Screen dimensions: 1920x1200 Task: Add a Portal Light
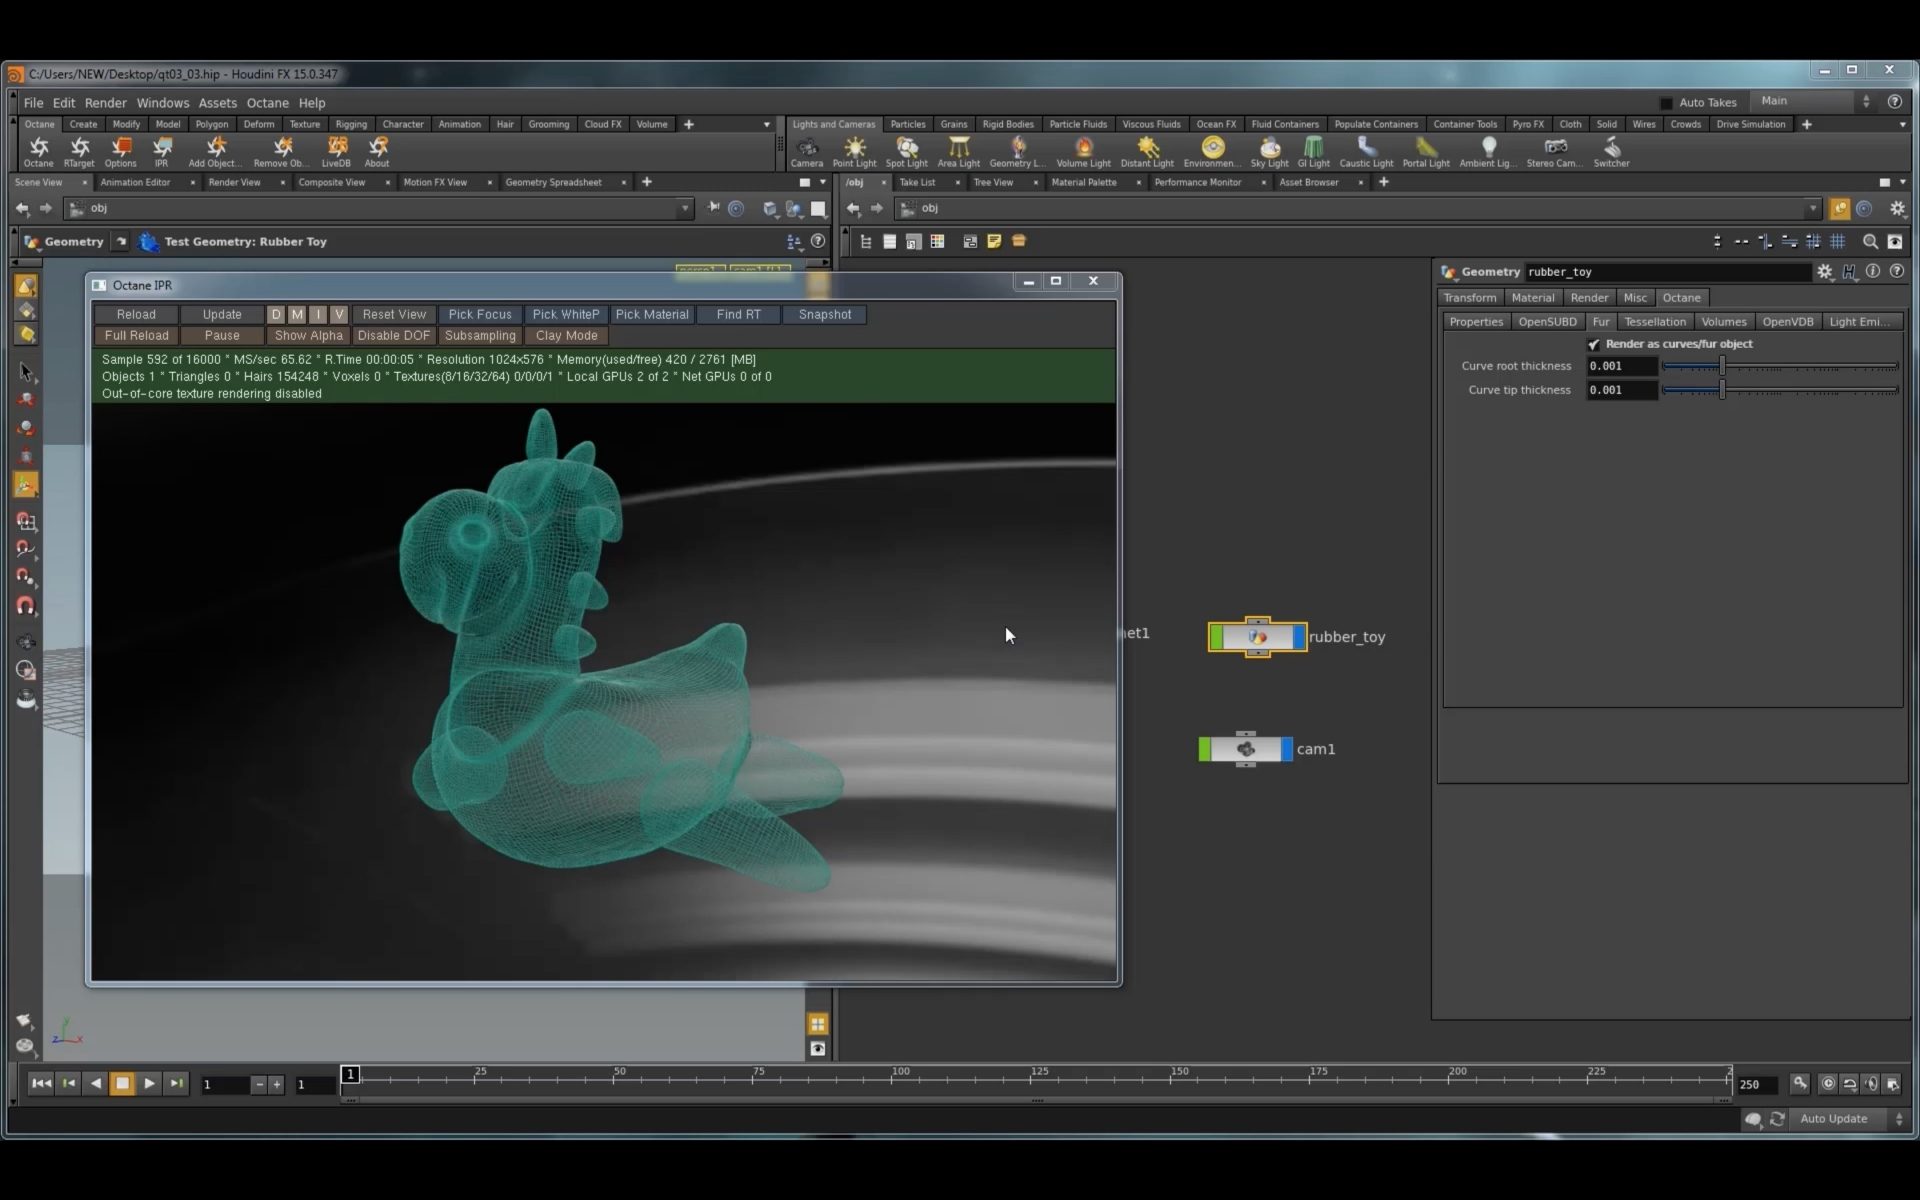click(1426, 152)
